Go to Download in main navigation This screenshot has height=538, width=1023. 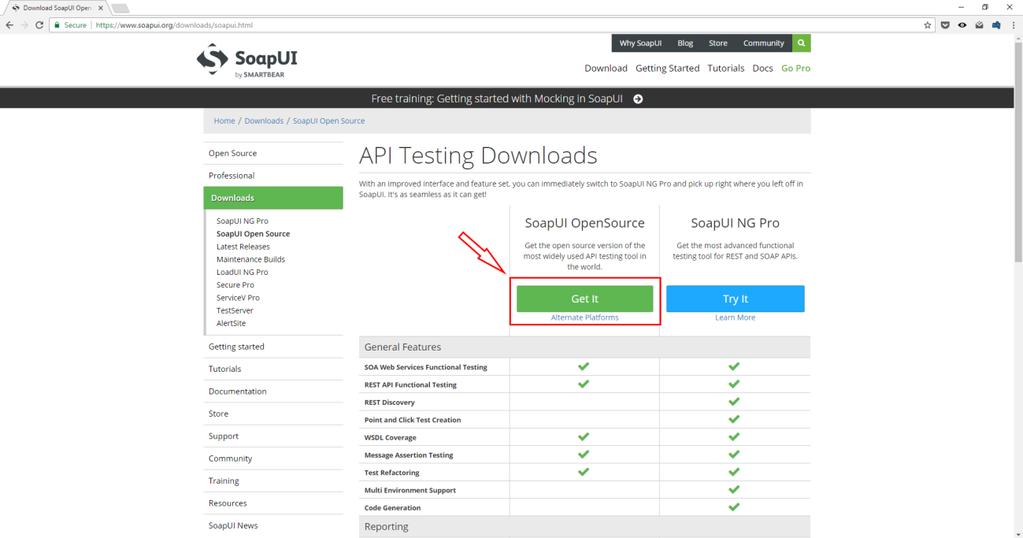605,68
